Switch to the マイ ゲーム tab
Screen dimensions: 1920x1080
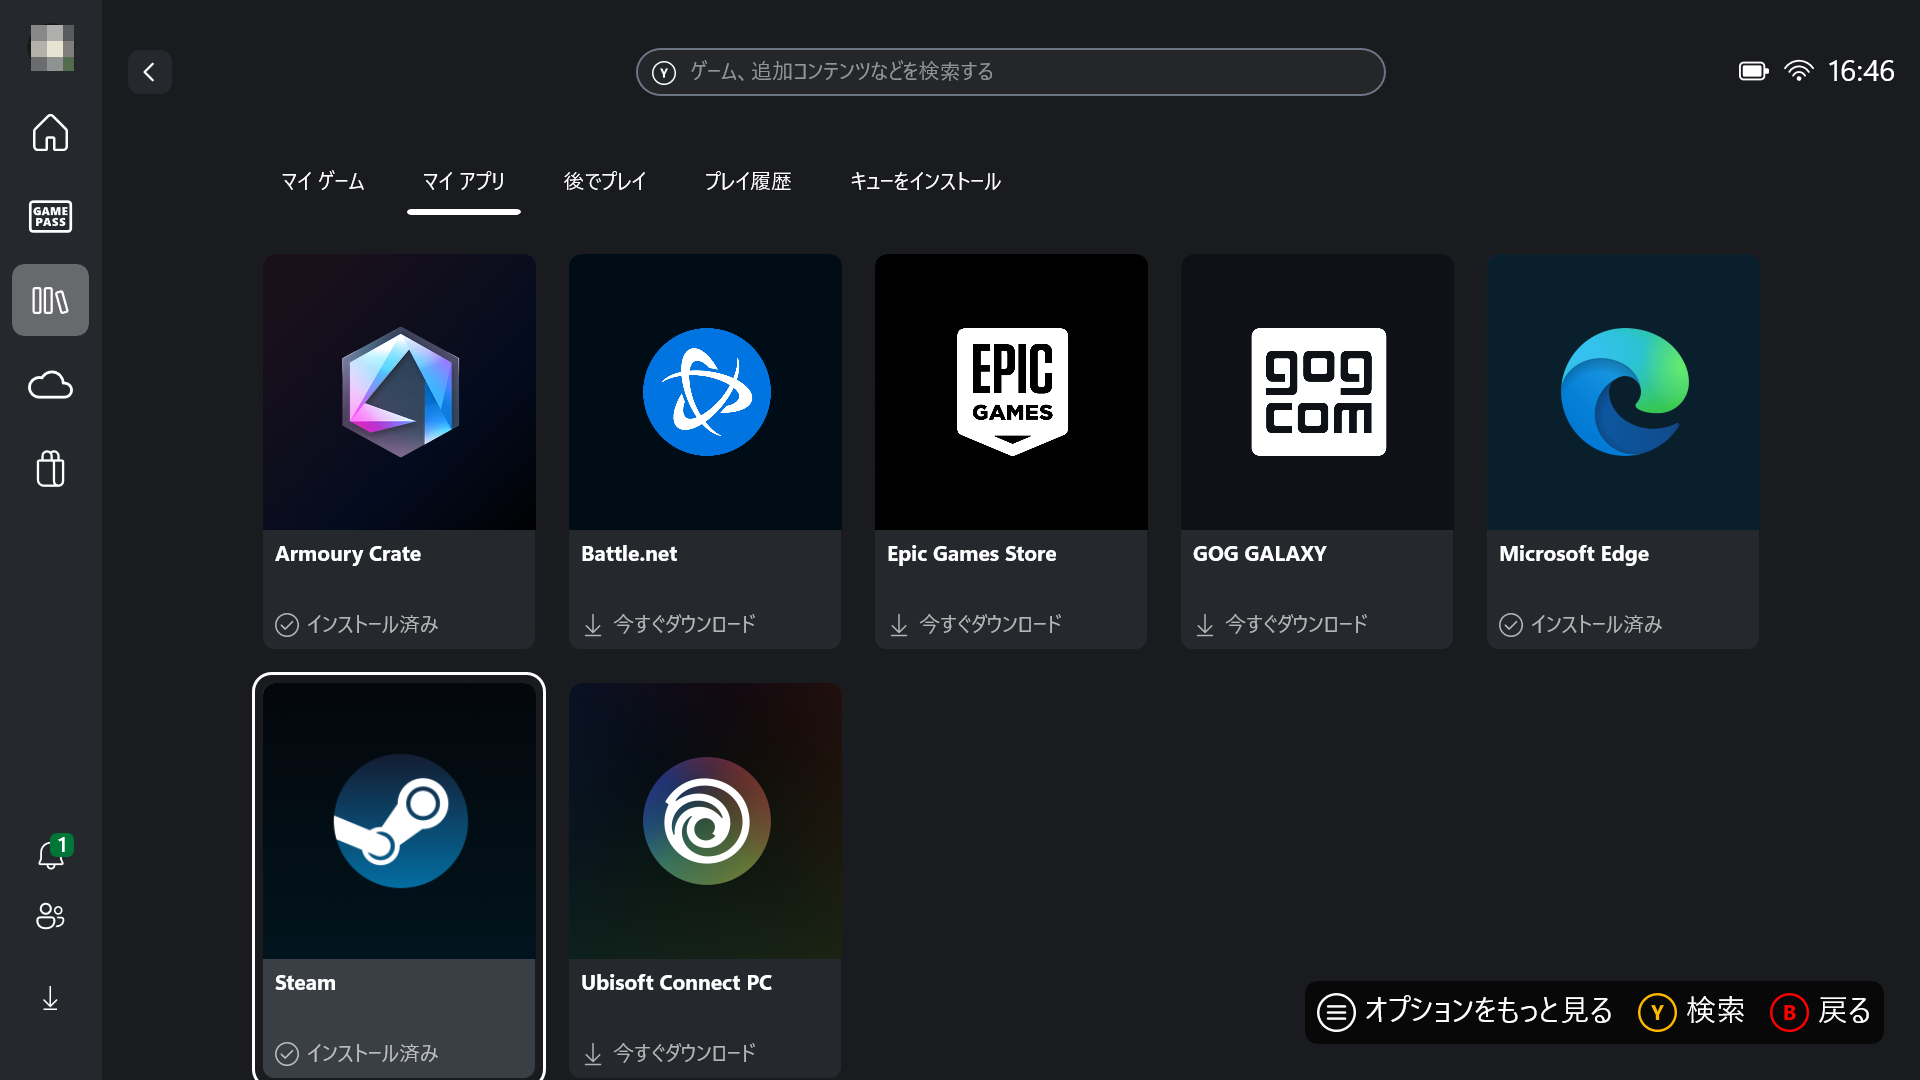coord(322,182)
